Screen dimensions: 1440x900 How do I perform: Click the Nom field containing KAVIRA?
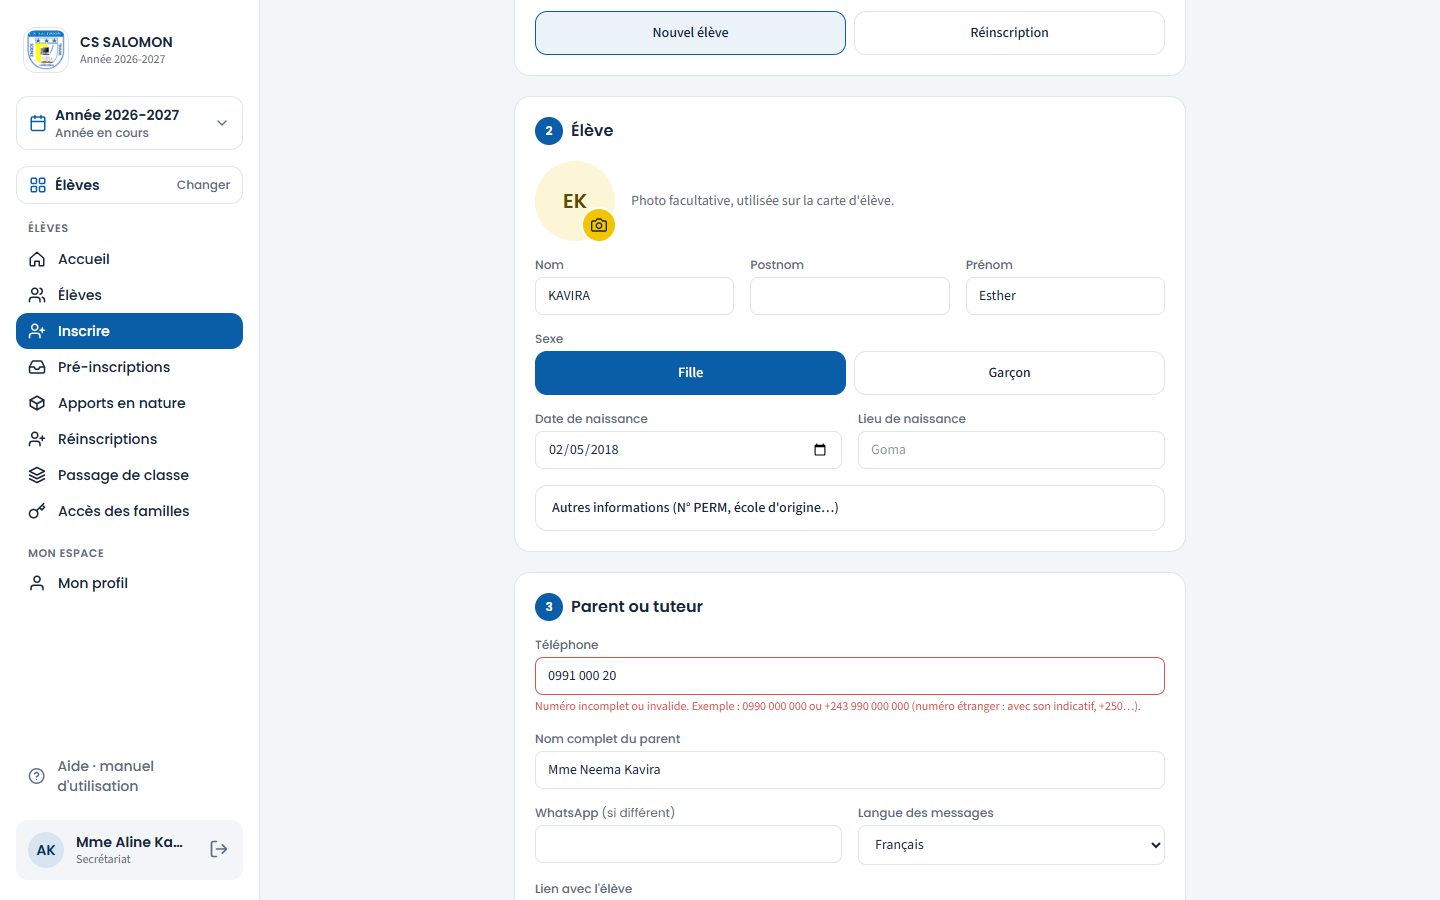pos(634,296)
